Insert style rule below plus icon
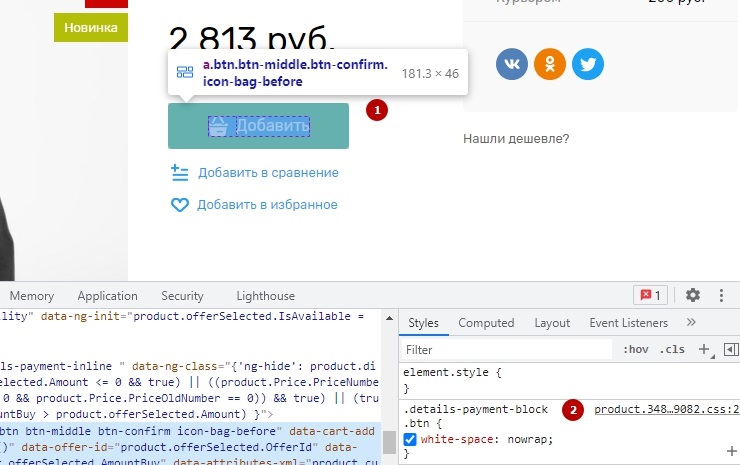The width and height of the screenshot is (740, 465). 732,451
